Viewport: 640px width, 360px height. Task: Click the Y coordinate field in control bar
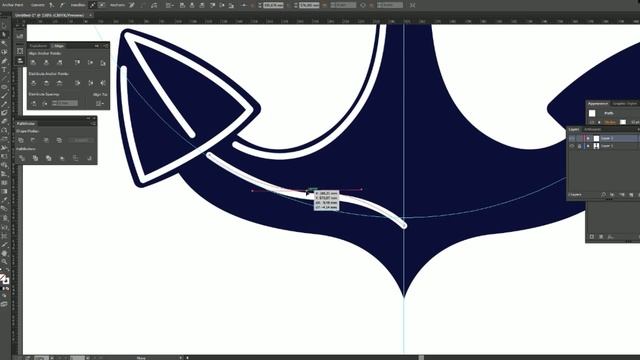tap(309, 5)
